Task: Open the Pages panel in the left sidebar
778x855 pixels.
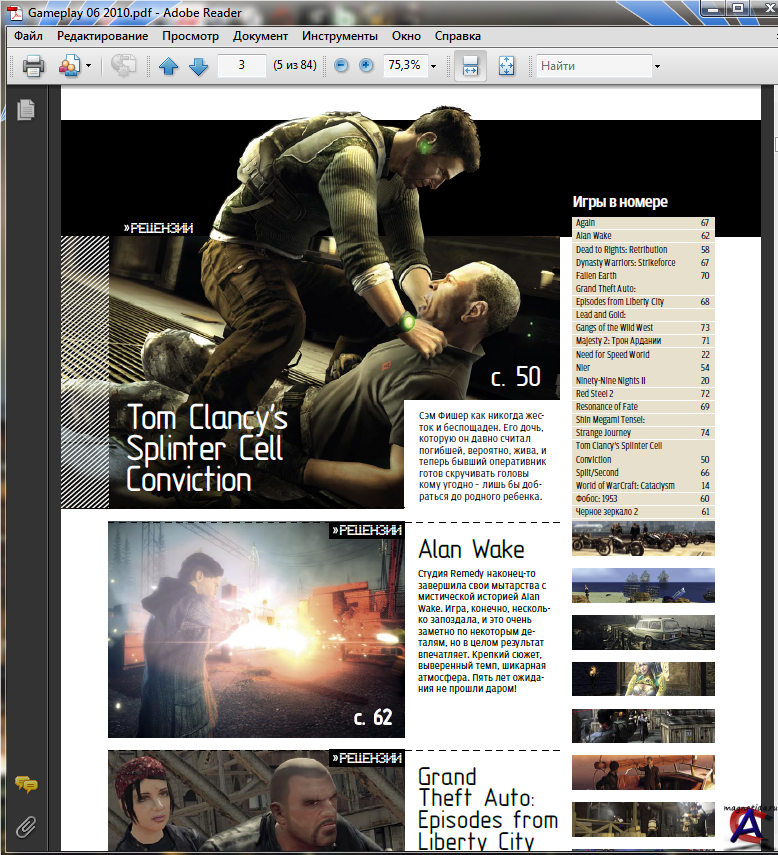Action: [x=25, y=110]
